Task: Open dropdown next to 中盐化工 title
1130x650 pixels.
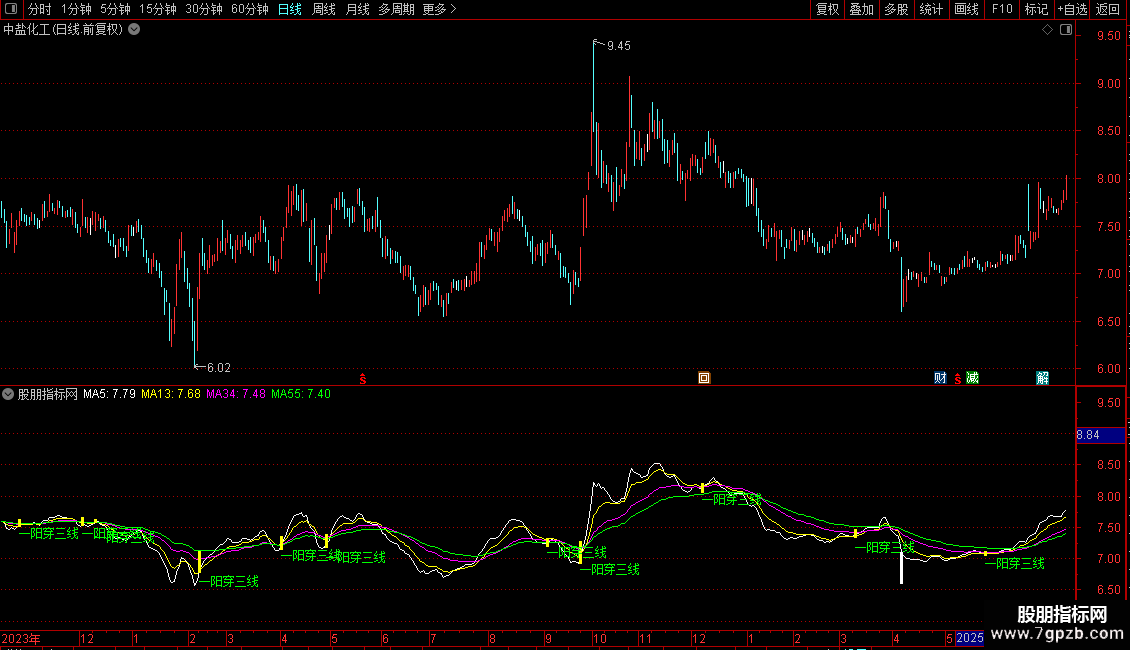Action: coord(134,30)
